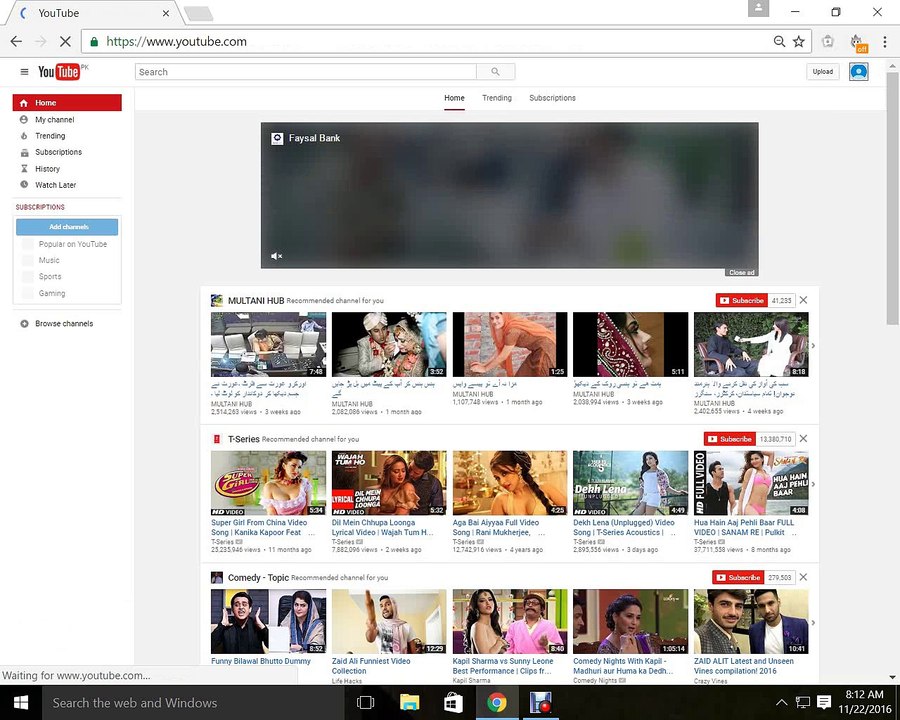This screenshot has width=900, height=720.
Task: Focus the YouTube search field
Action: click(x=305, y=72)
